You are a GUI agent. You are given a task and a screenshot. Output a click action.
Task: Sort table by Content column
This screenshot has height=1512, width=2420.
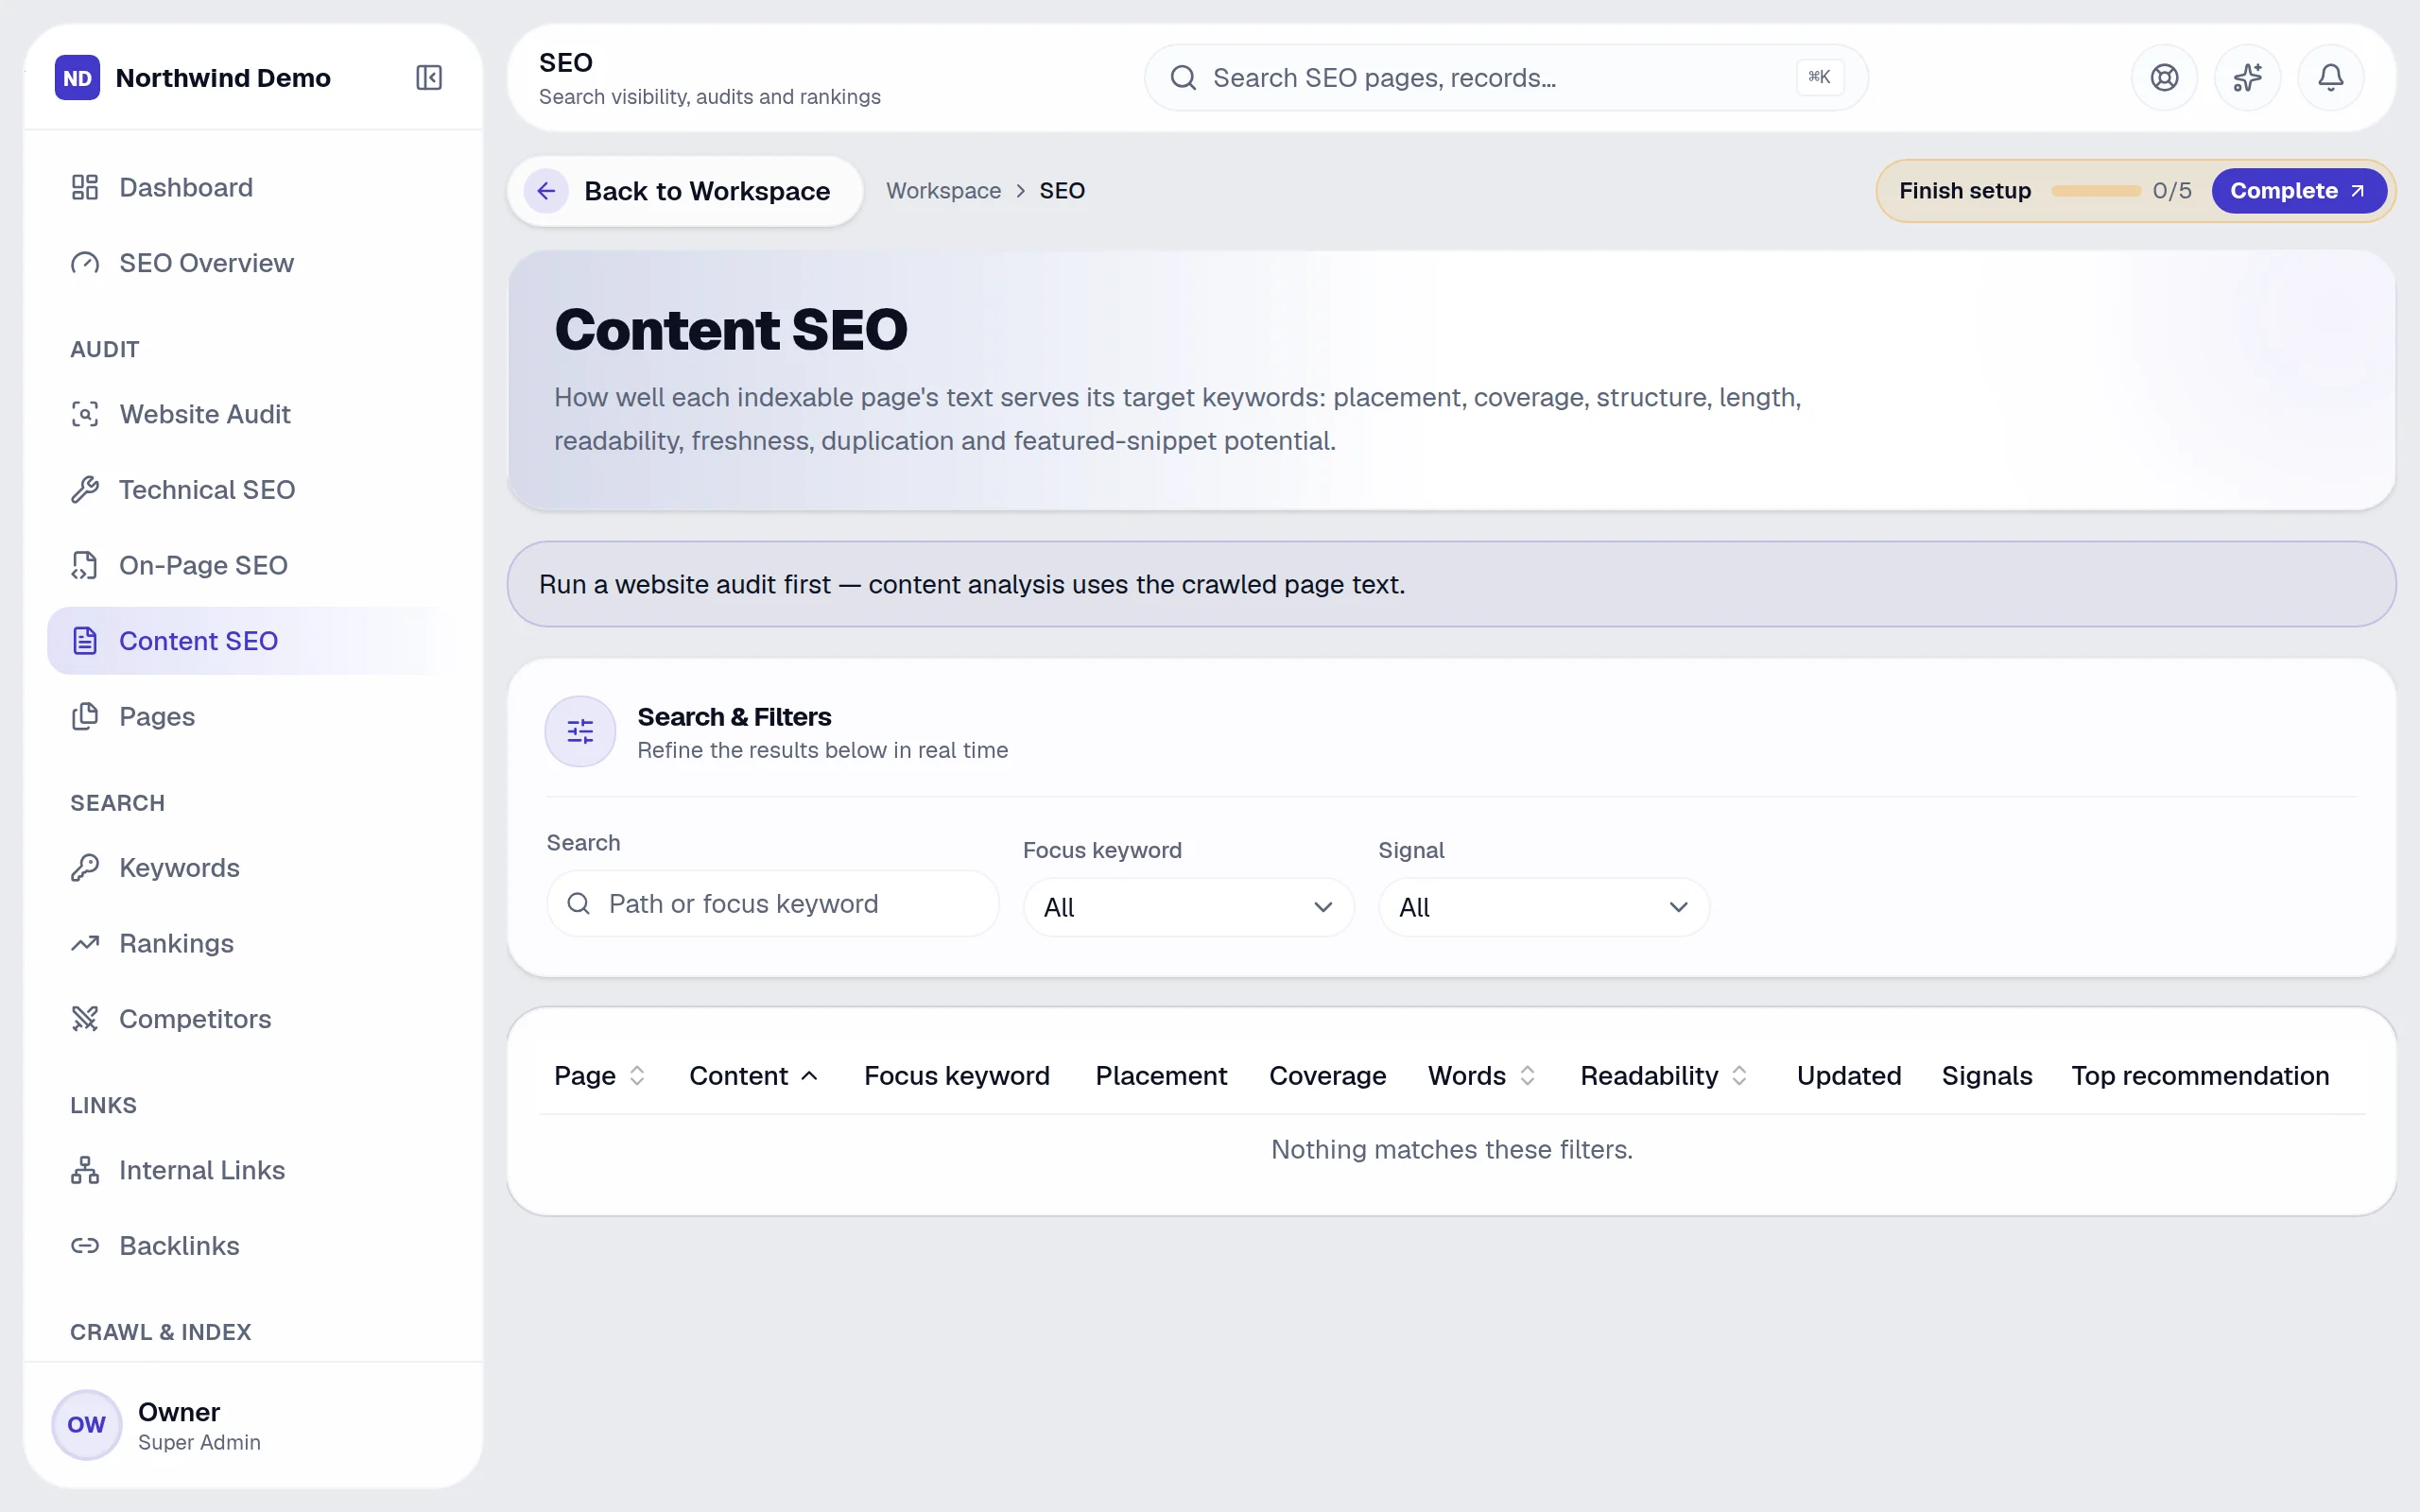click(x=754, y=1076)
